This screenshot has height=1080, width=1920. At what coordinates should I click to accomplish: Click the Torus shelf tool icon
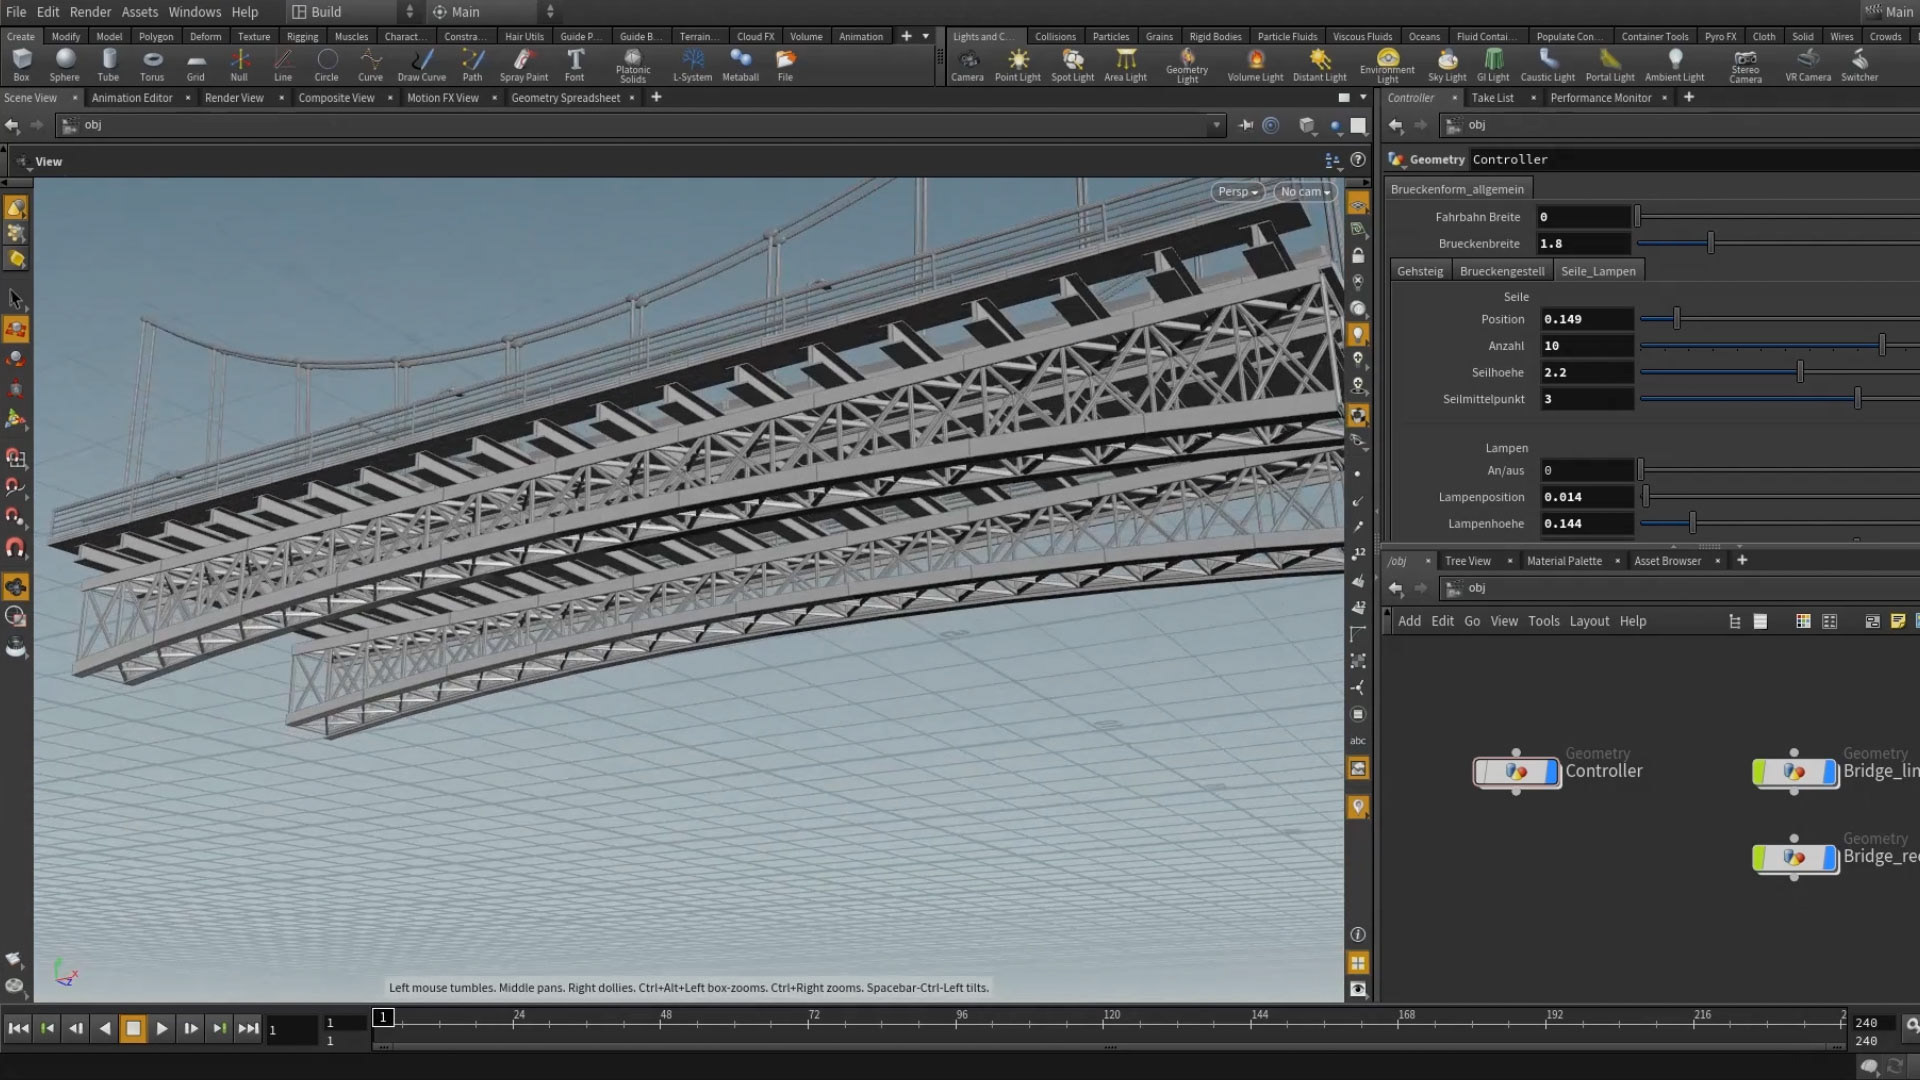click(x=152, y=60)
